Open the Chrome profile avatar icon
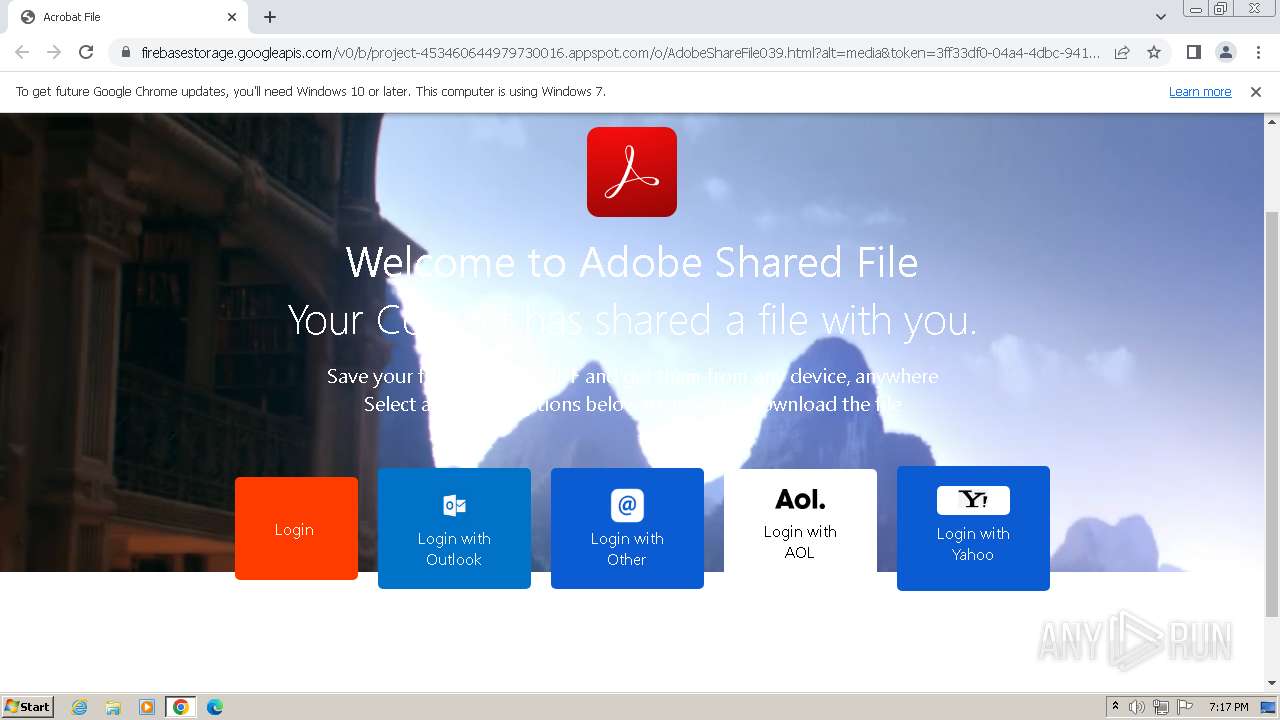Viewport: 1280px width, 720px height. point(1225,52)
